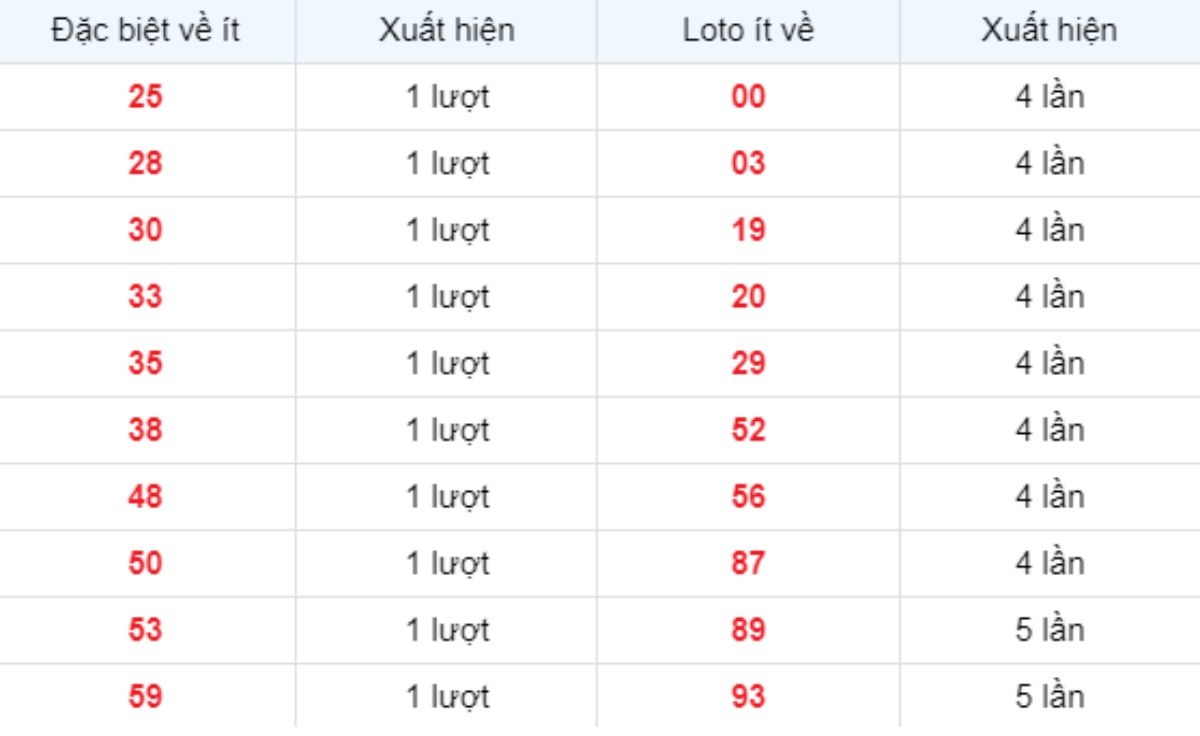Select the red number 53
This screenshot has height=736, width=1200.
pyautogui.click(x=145, y=631)
